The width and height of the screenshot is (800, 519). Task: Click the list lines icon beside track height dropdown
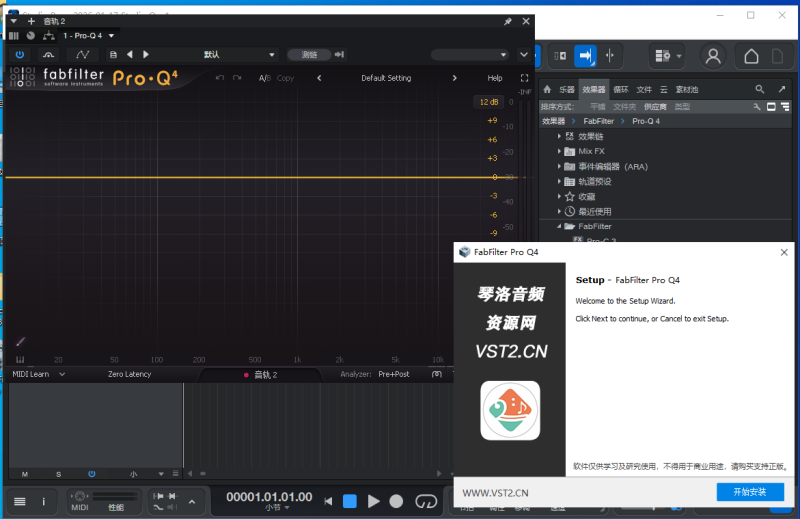tap(176, 474)
